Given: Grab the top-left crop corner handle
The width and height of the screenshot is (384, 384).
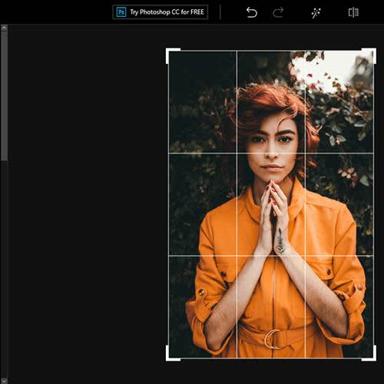Looking at the screenshot, I should (x=173, y=55).
